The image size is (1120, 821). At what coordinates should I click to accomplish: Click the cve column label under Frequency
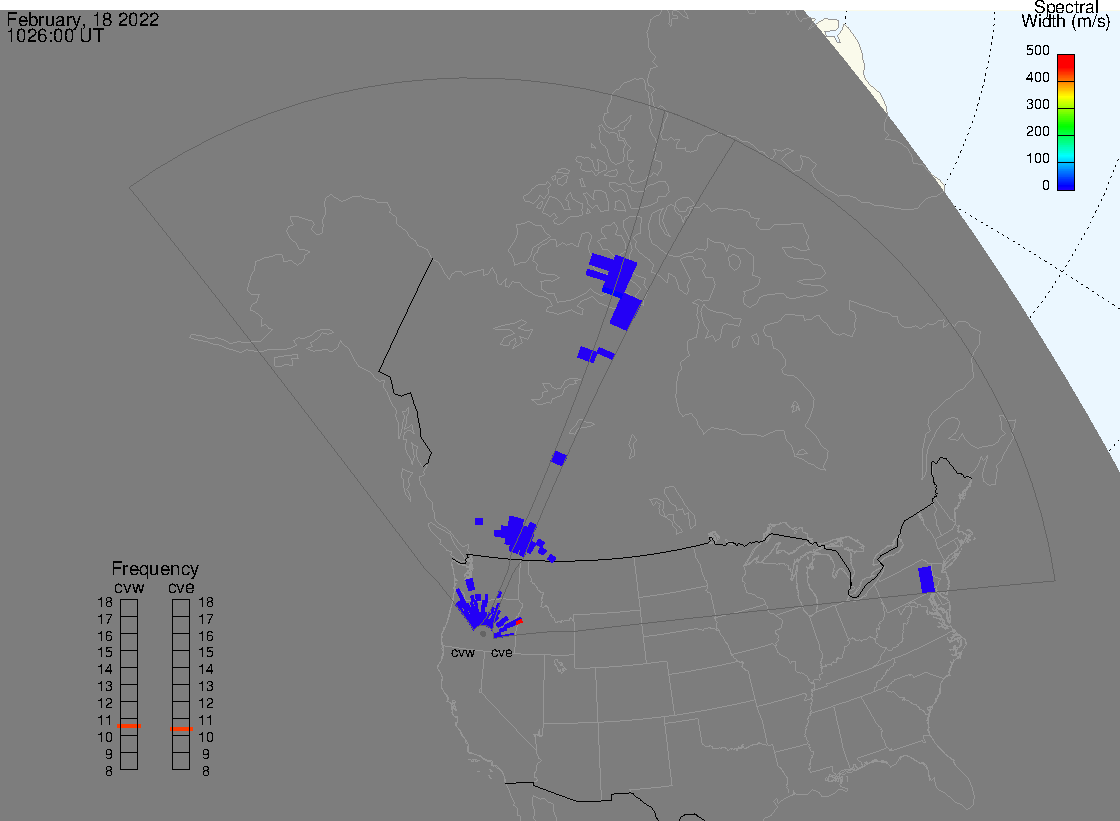(x=181, y=587)
